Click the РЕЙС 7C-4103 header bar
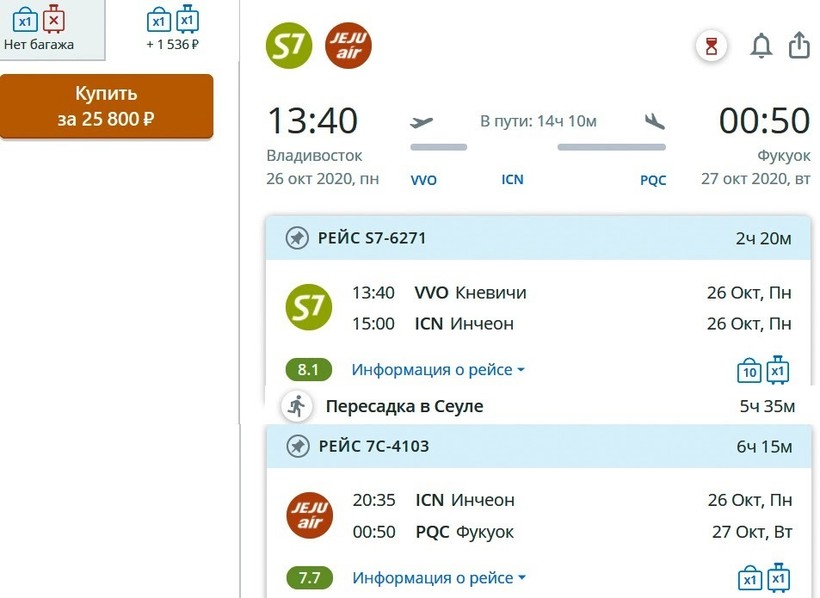The width and height of the screenshot is (820, 598). tap(538, 446)
